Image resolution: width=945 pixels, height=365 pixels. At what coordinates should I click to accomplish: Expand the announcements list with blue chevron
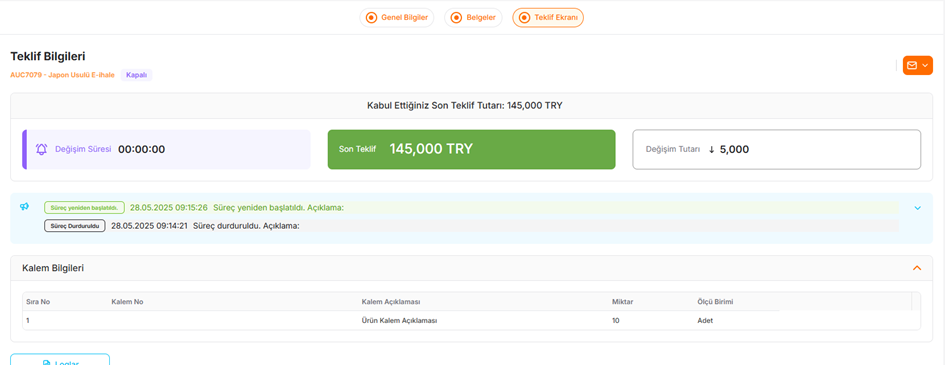click(x=918, y=208)
